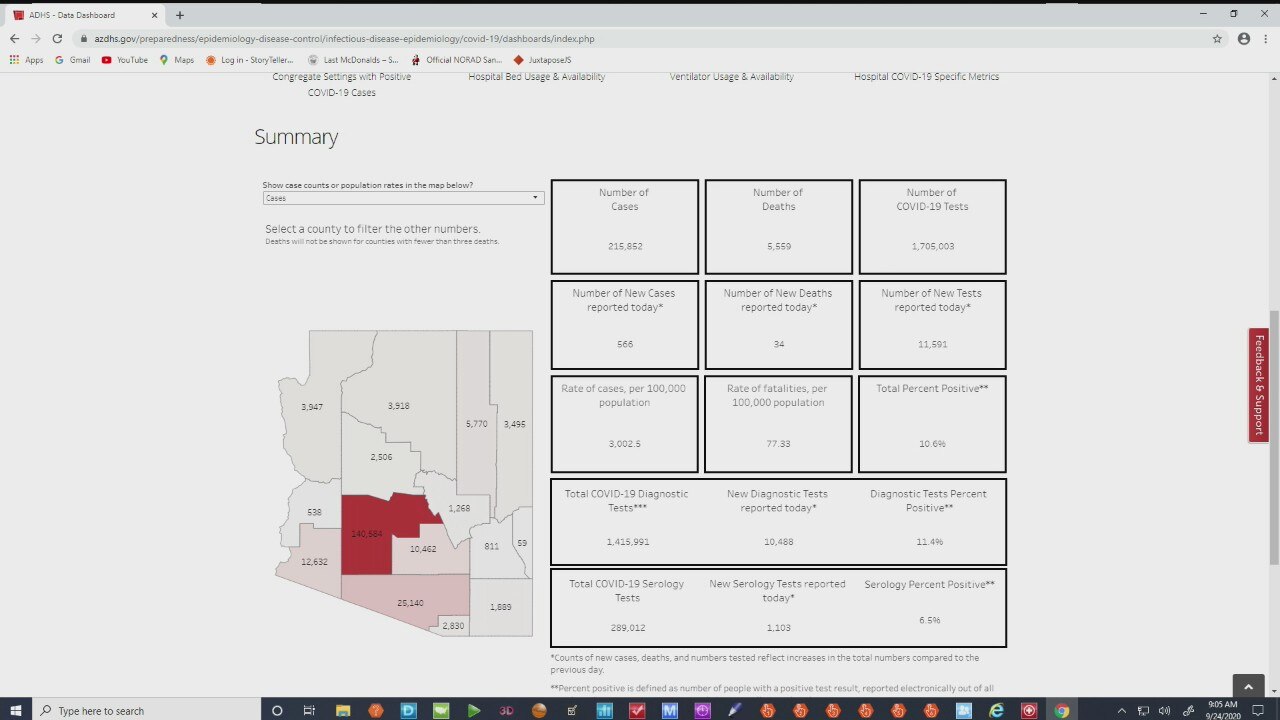The image size is (1280, 720).
Task: Close the ADHS Data Dashboard tab
Action: (x=153, y=15)
